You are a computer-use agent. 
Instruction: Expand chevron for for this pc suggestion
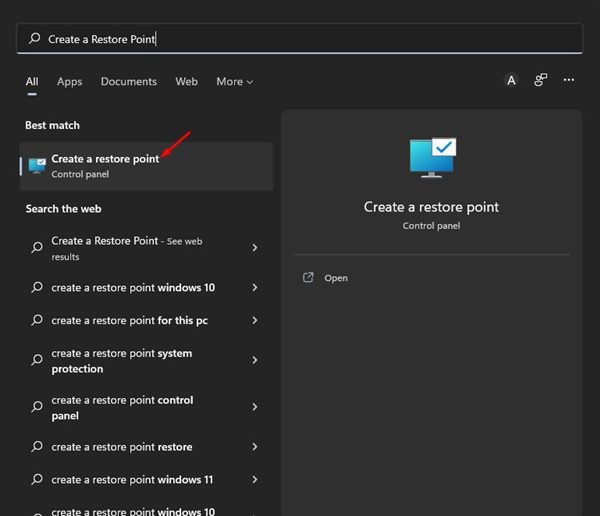click(x=254, y=320)
